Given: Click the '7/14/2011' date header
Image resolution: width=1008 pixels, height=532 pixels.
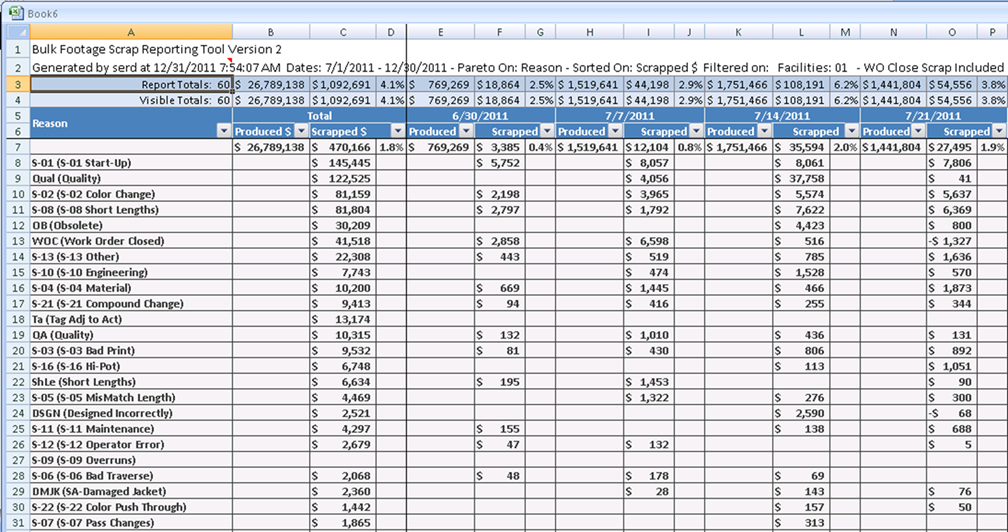Looking at the screenshot, I should (x=782, y=116).
